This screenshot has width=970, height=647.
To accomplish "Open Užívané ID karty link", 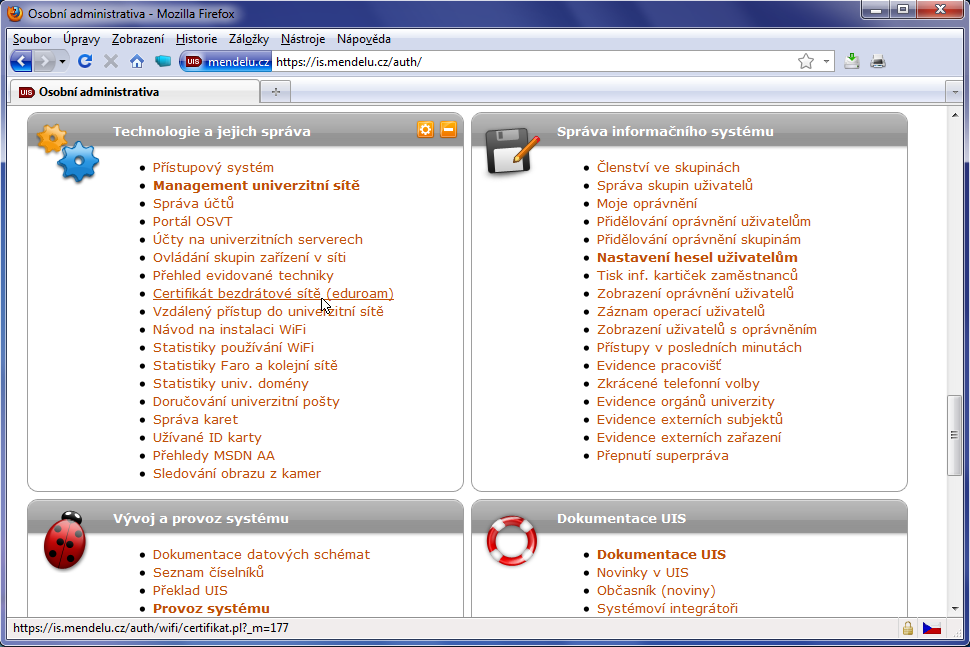I will pyautogui.click(x=207, y=438).
